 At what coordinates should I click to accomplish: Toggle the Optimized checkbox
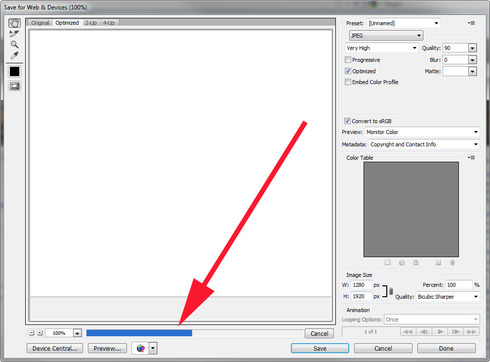348,71
